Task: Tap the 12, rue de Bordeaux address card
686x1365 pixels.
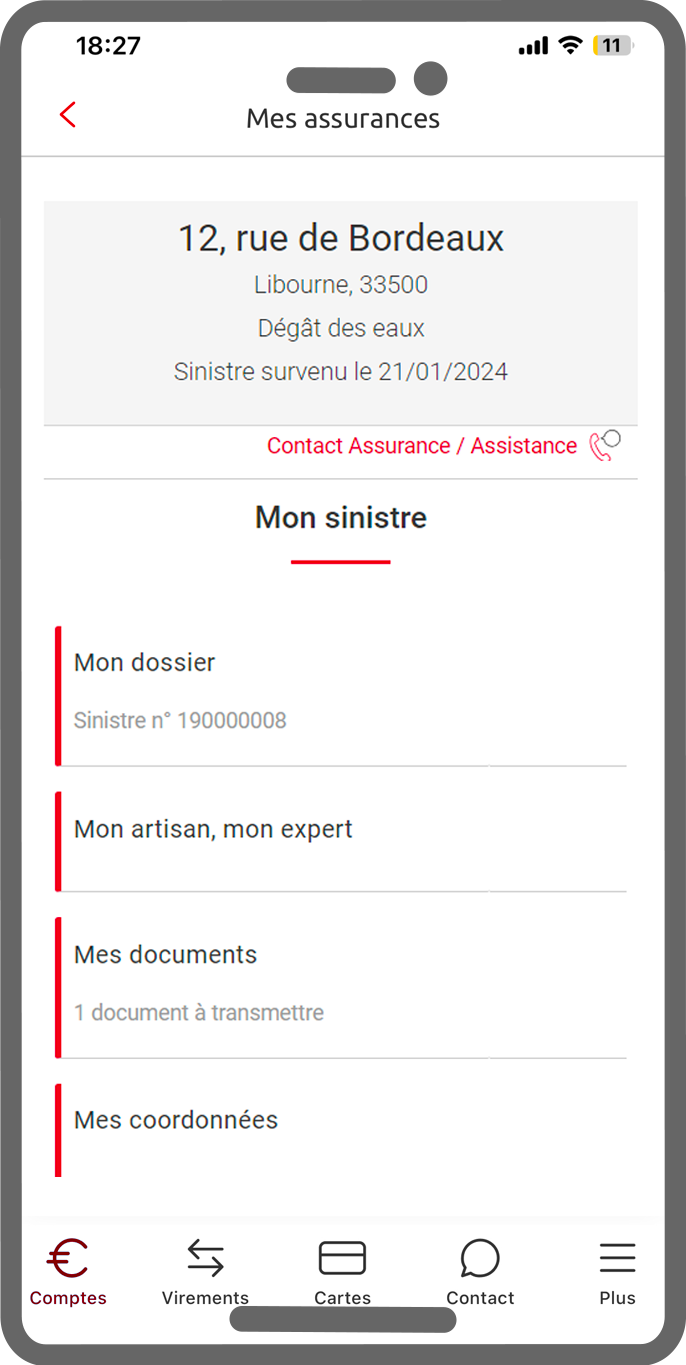Action: tap(341, 313)
